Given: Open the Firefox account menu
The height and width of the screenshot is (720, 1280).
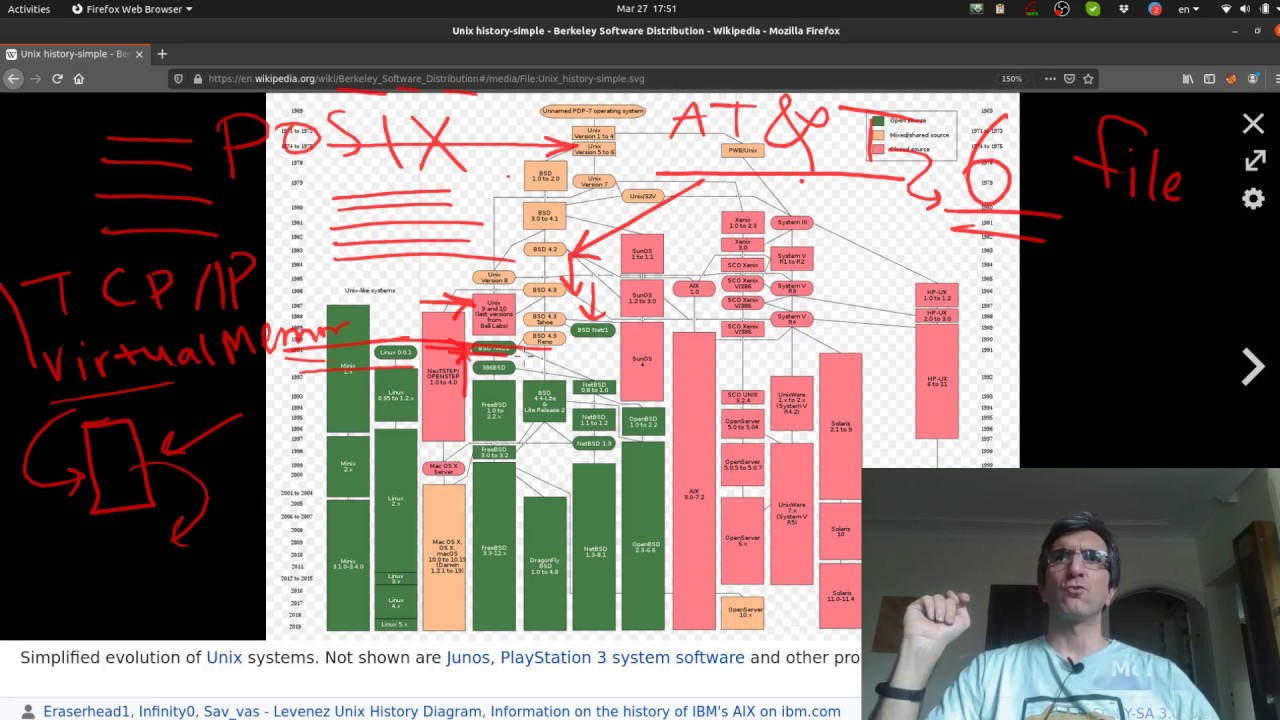Looking at the screenshot, I should click(x=1251, y=79).
